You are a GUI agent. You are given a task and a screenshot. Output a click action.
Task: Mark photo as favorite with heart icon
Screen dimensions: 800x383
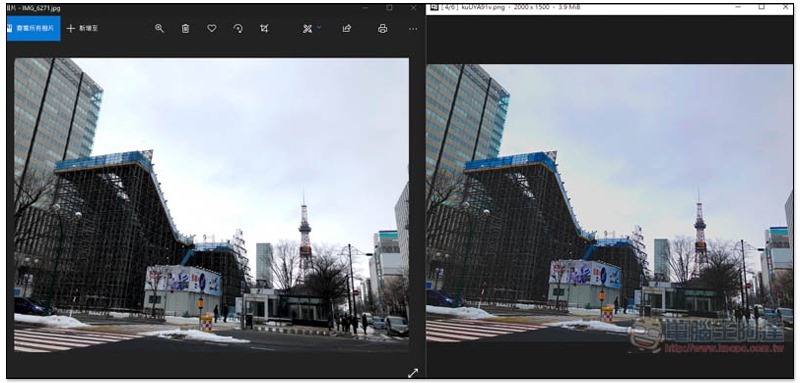tap(212, 29)
